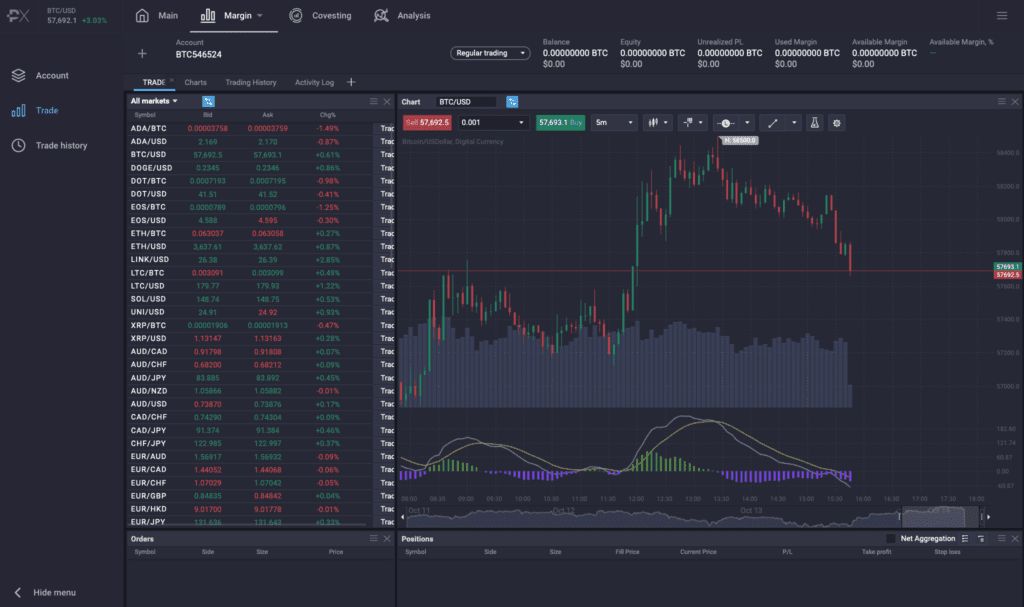Click the flask indicators icon in chart toolbar
Image resolution: width=1024 pixels, height=607 pixels.
[x=814, y=122]
